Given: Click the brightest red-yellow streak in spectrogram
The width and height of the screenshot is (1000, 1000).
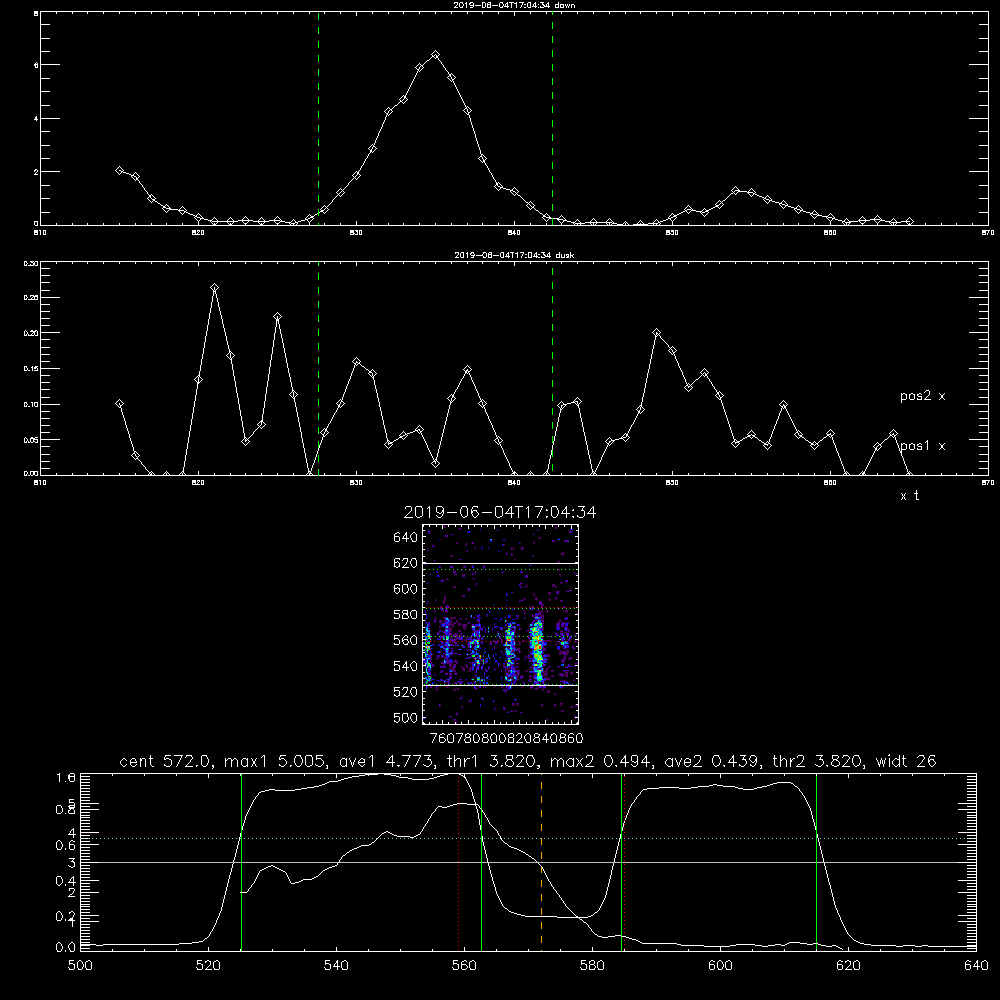Looking at the screenshot, I should (x=538, y=647).
